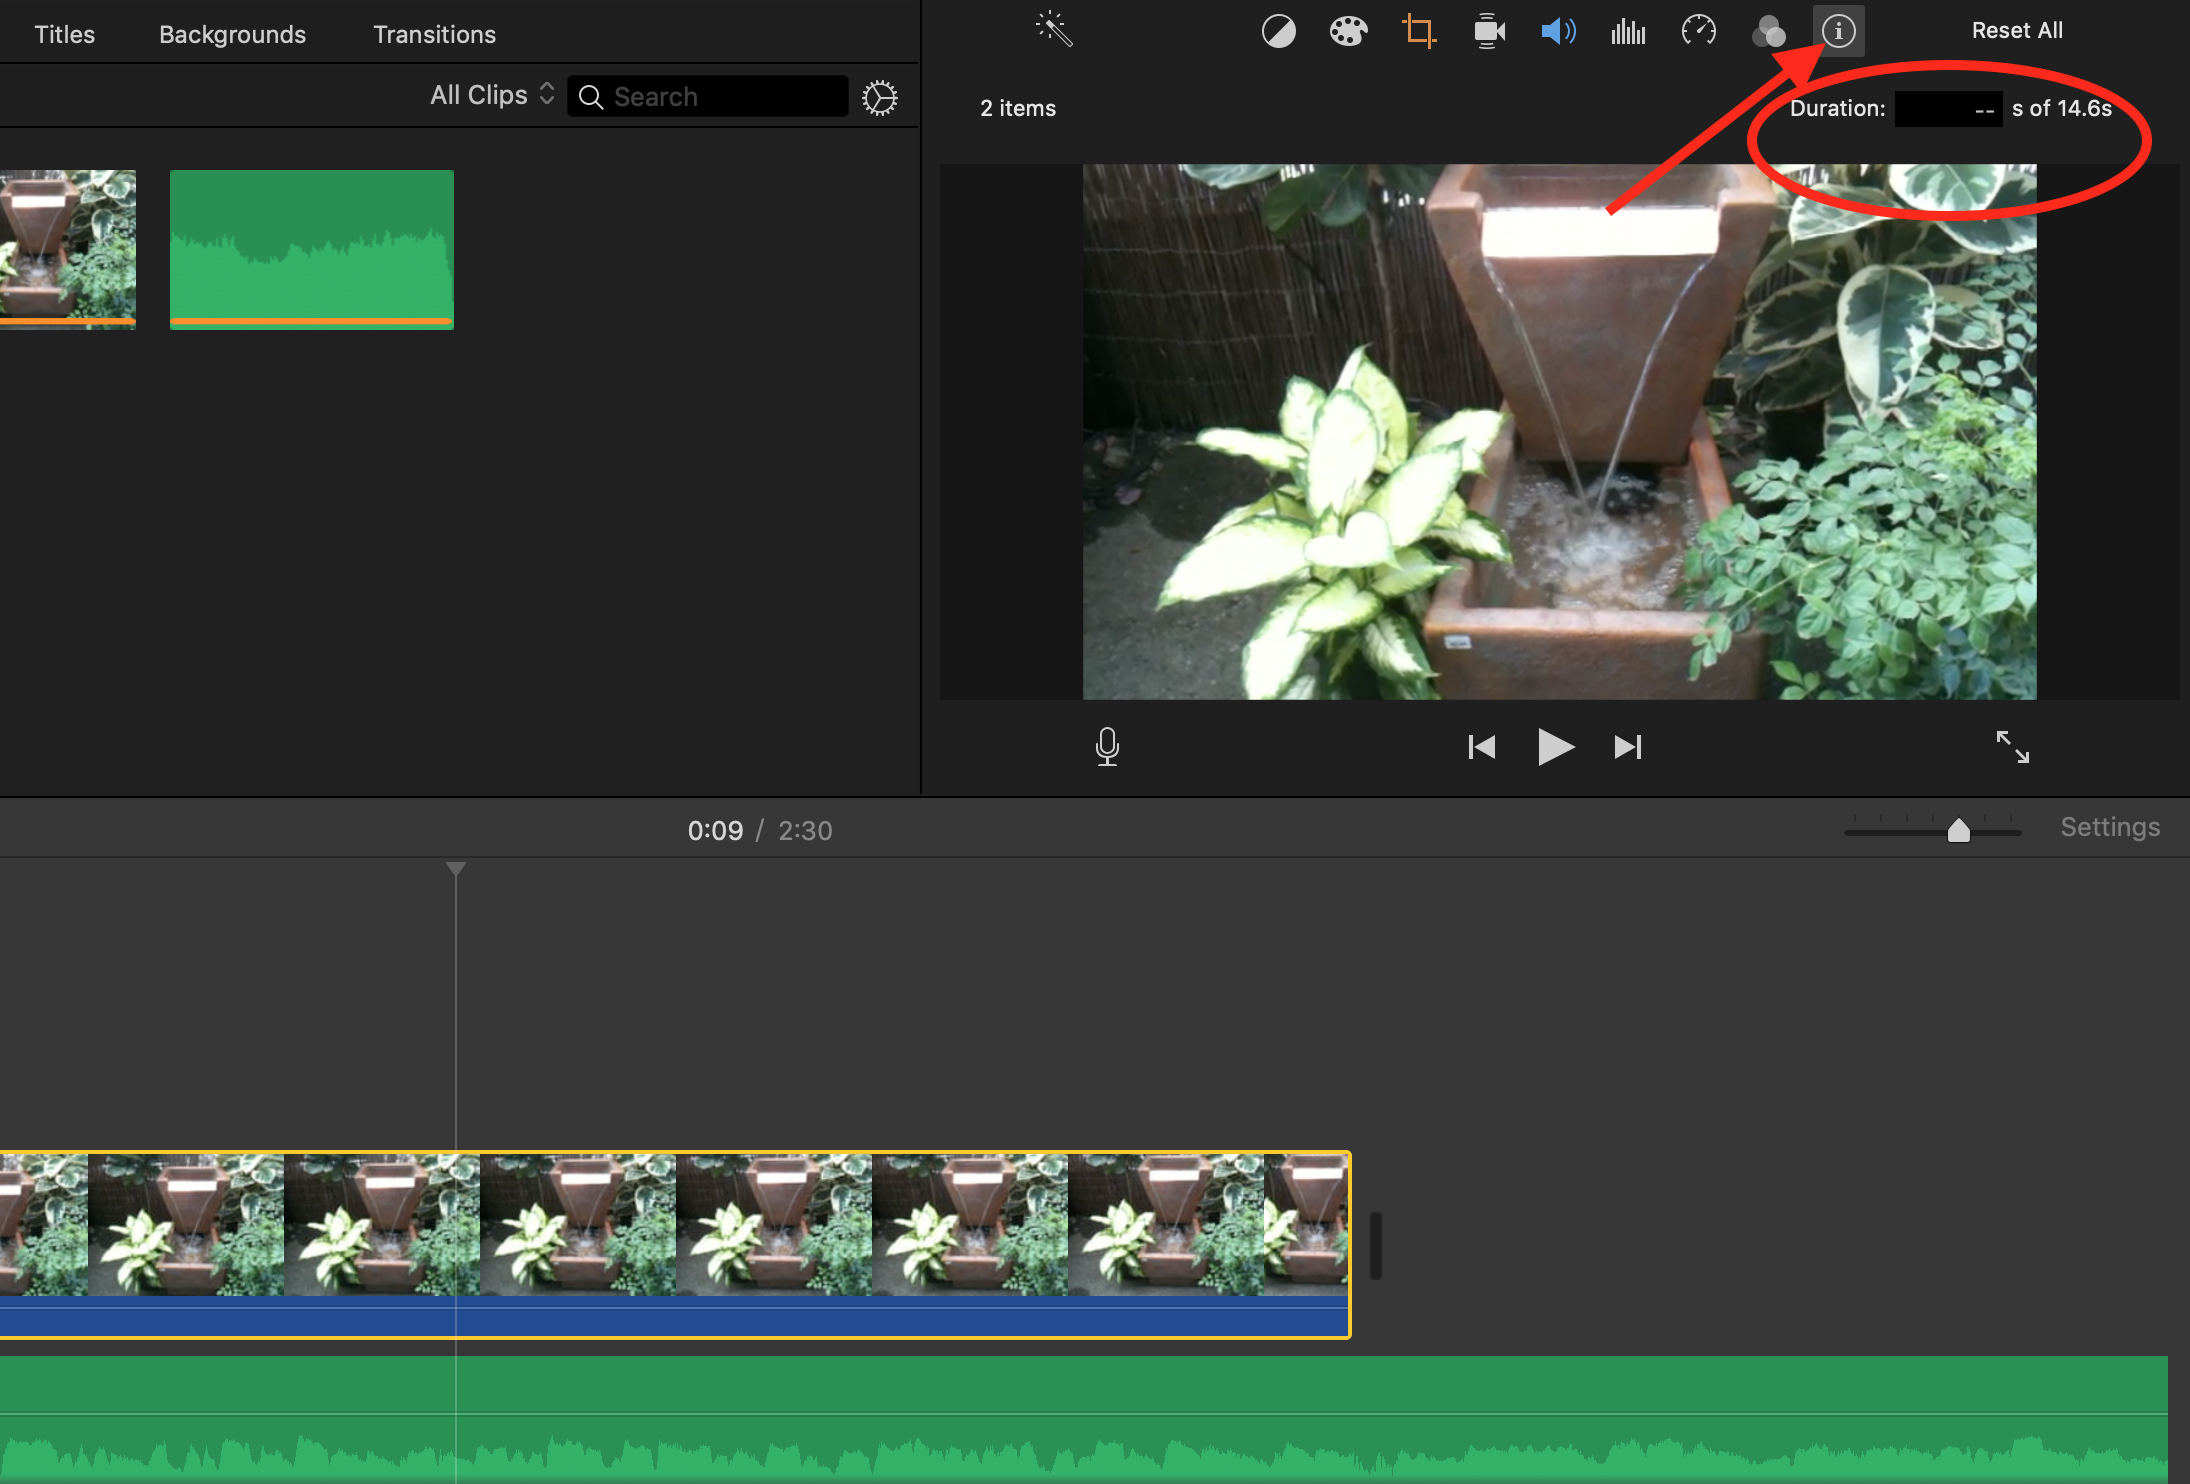Open the stabilization camera tool
This screenshot has width=2190, height=1484.
click(x=1489, y=31)
